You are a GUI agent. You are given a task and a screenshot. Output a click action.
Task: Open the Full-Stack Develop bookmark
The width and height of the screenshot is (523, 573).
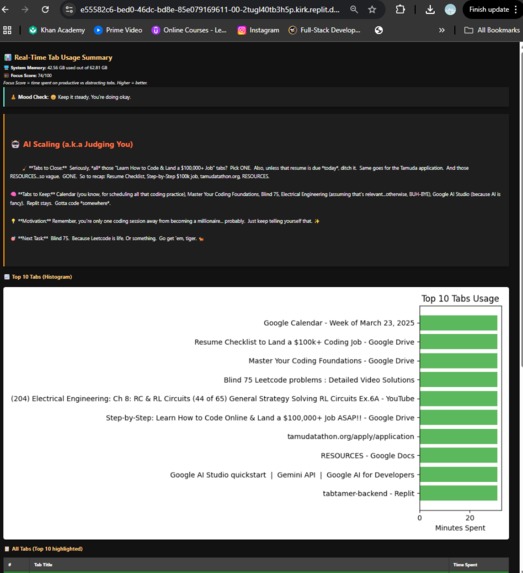tap(324, 30)
